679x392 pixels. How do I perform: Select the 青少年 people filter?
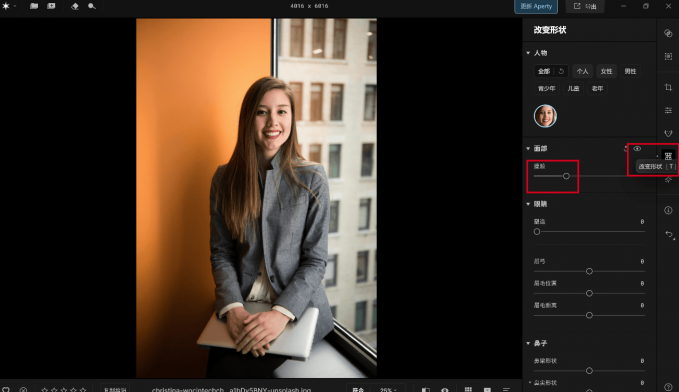[546, 88]
